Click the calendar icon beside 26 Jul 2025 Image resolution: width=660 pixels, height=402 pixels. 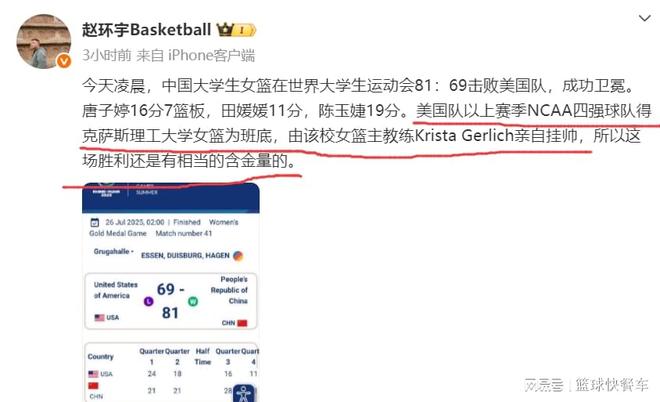pyautogui.click(x=95, y=222)
